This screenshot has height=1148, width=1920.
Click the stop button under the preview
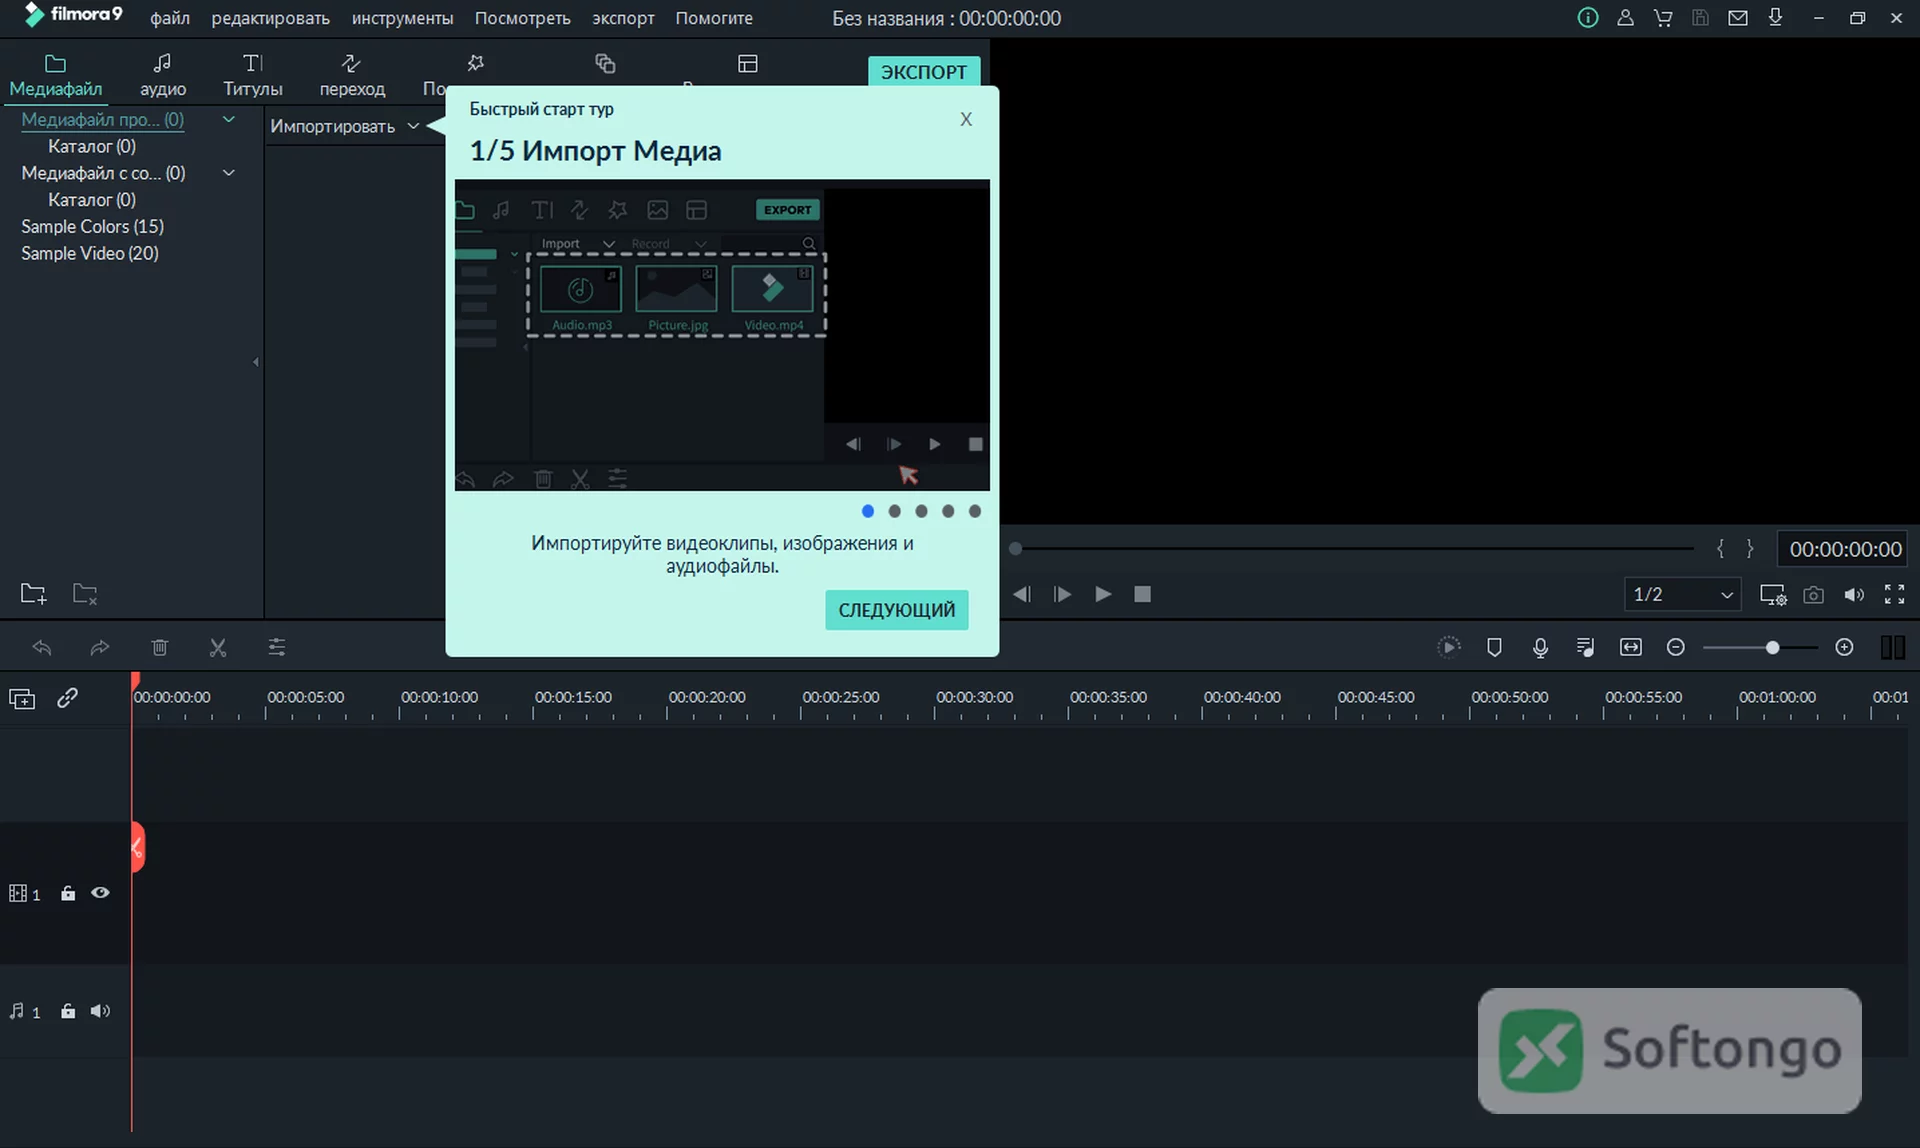(1142, 595)
